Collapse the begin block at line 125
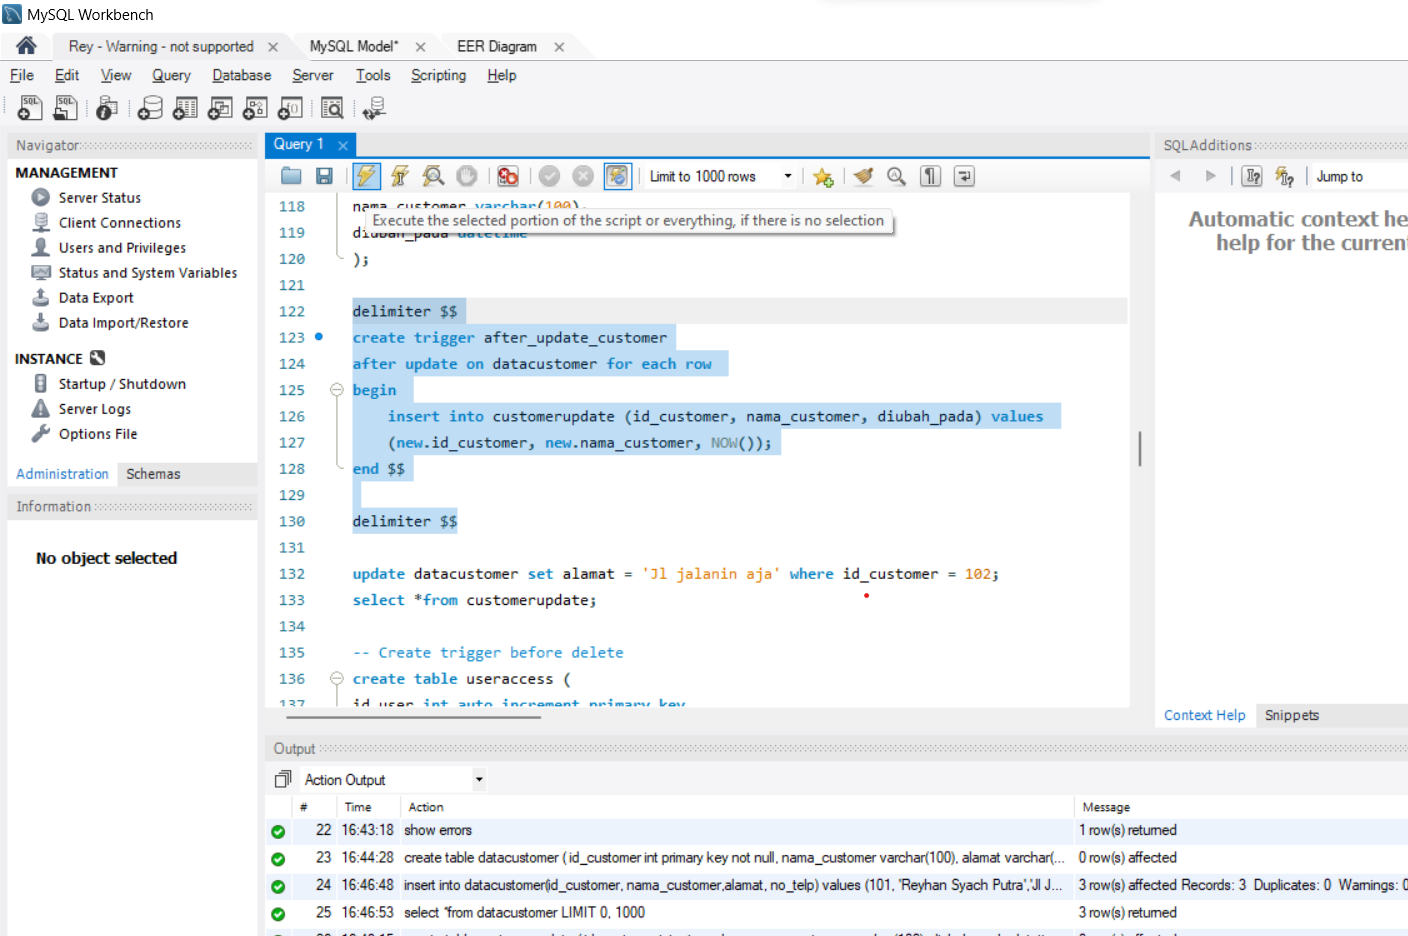This screenshot has height=936, width=1408. (337, 390)
